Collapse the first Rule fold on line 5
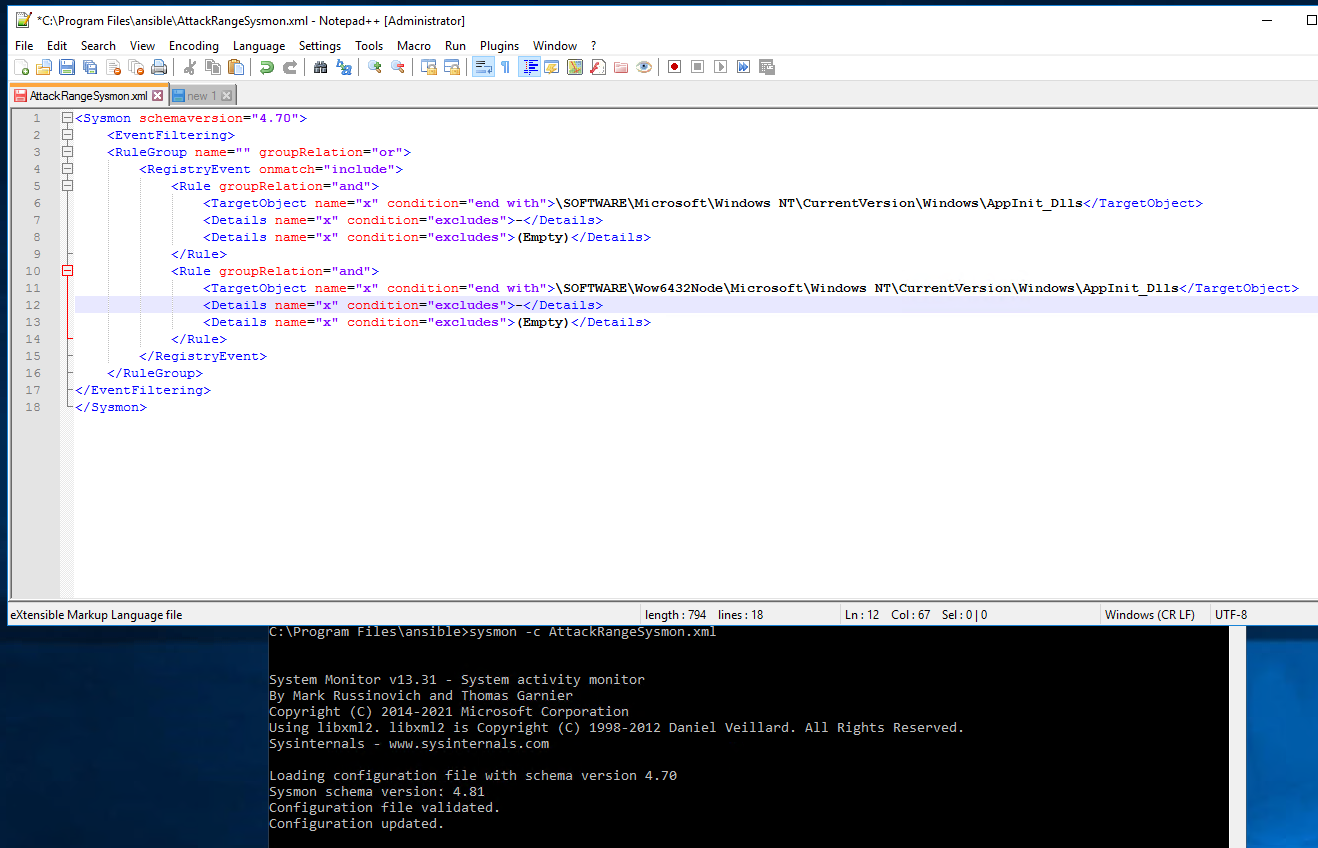1318x848 pixels. (68, 186)
